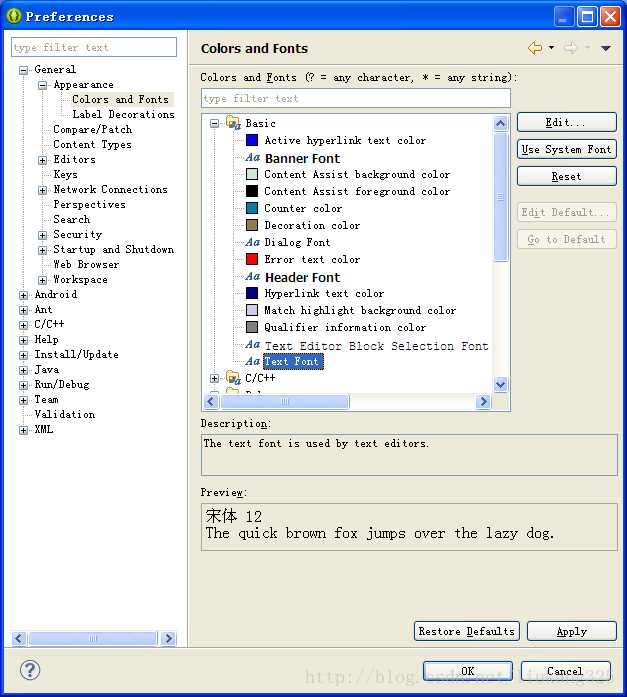The image size is (627, 697).
Task: Click the Colors and Fonts filter text field
Action: point(356,98)
